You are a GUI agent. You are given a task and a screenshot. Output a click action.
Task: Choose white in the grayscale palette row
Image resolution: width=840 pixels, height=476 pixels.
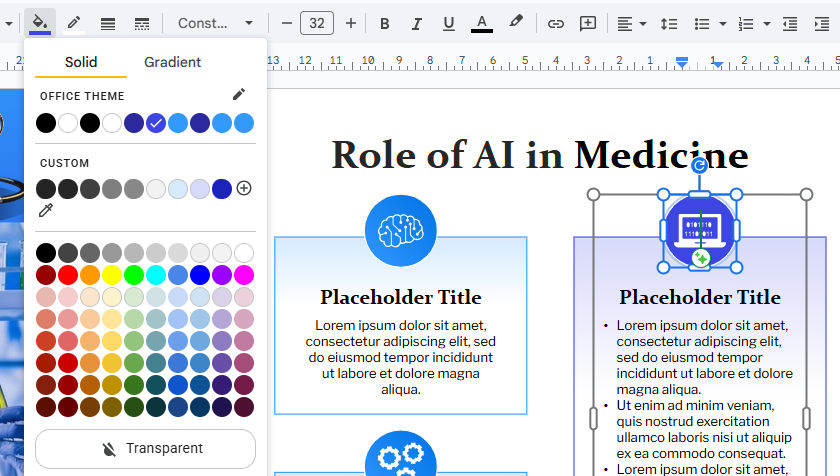point(244,253)
